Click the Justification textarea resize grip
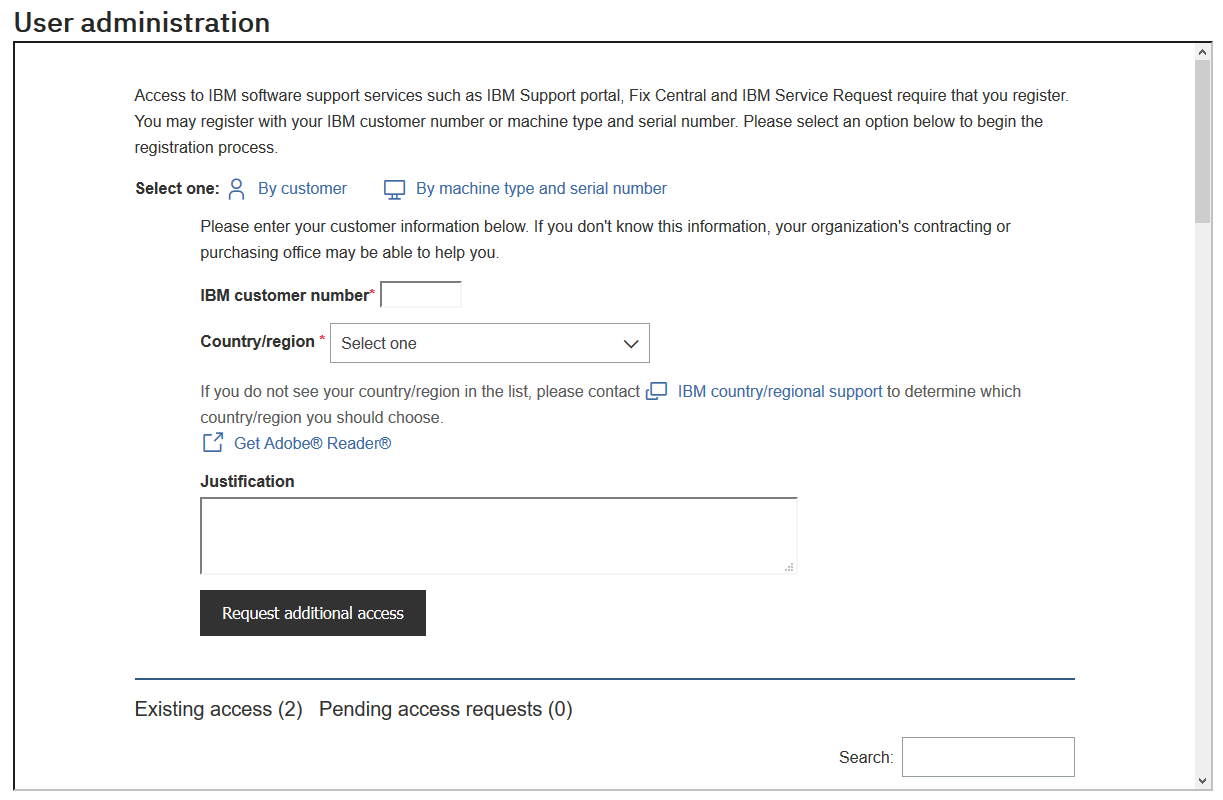 [x=789, y=567]
